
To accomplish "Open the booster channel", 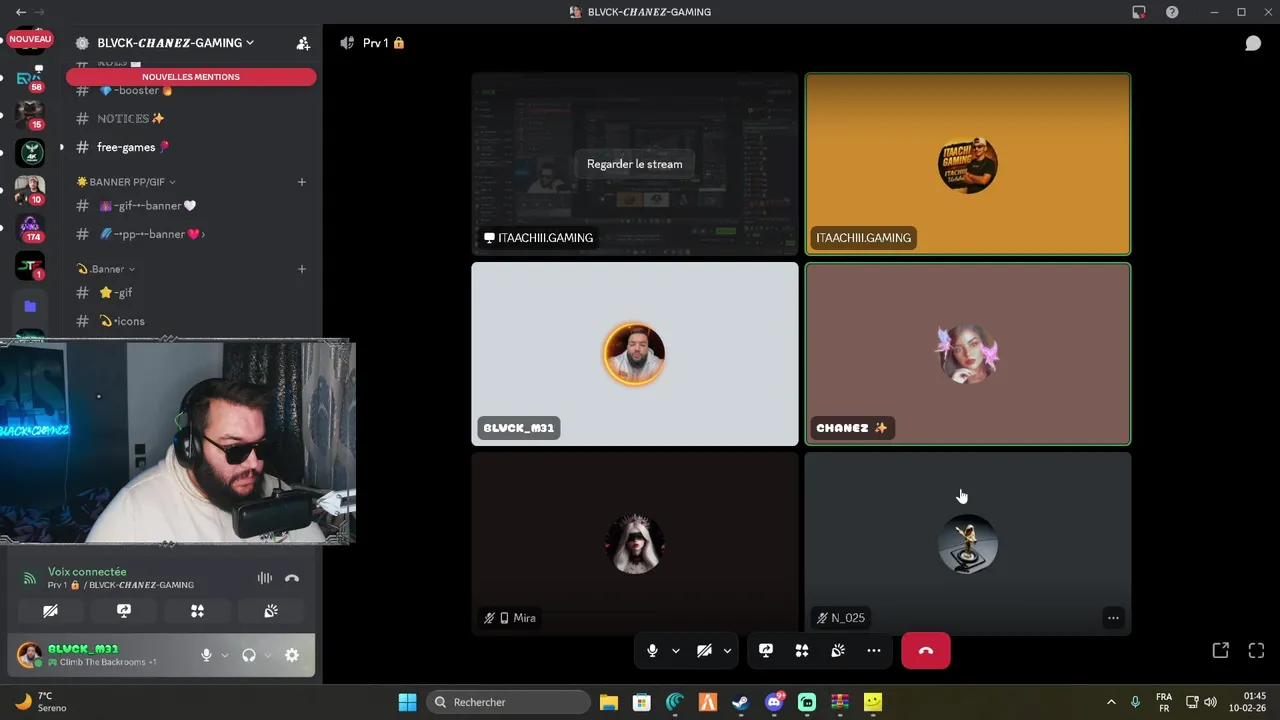I will 136,90.
